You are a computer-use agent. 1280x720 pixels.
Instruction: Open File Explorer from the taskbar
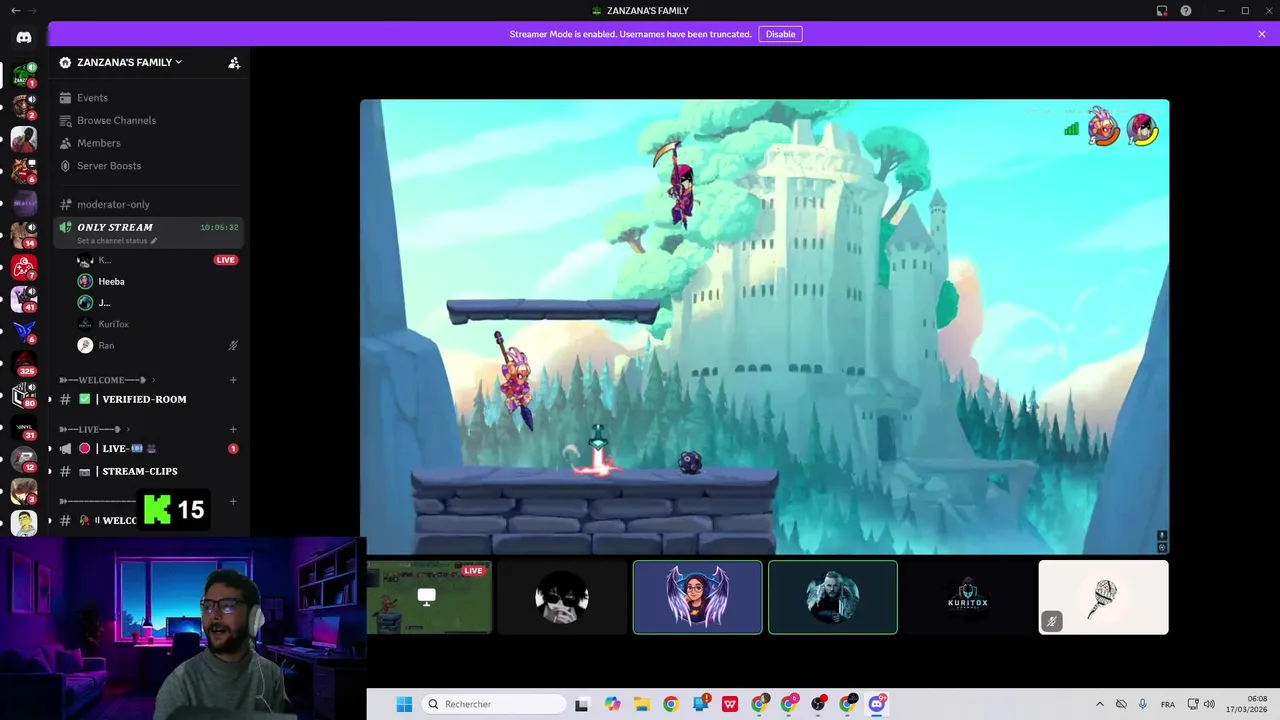(641, 704)
